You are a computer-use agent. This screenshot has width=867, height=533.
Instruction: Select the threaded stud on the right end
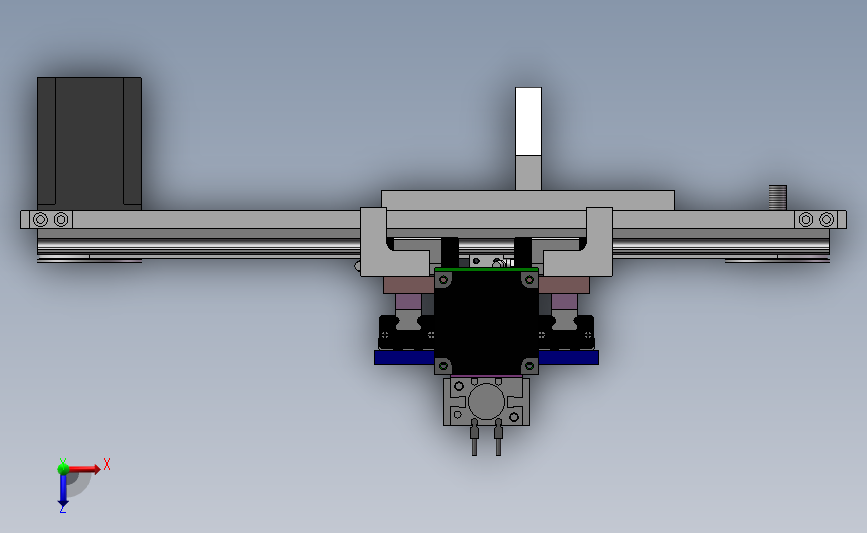click(x=777, y=197)
